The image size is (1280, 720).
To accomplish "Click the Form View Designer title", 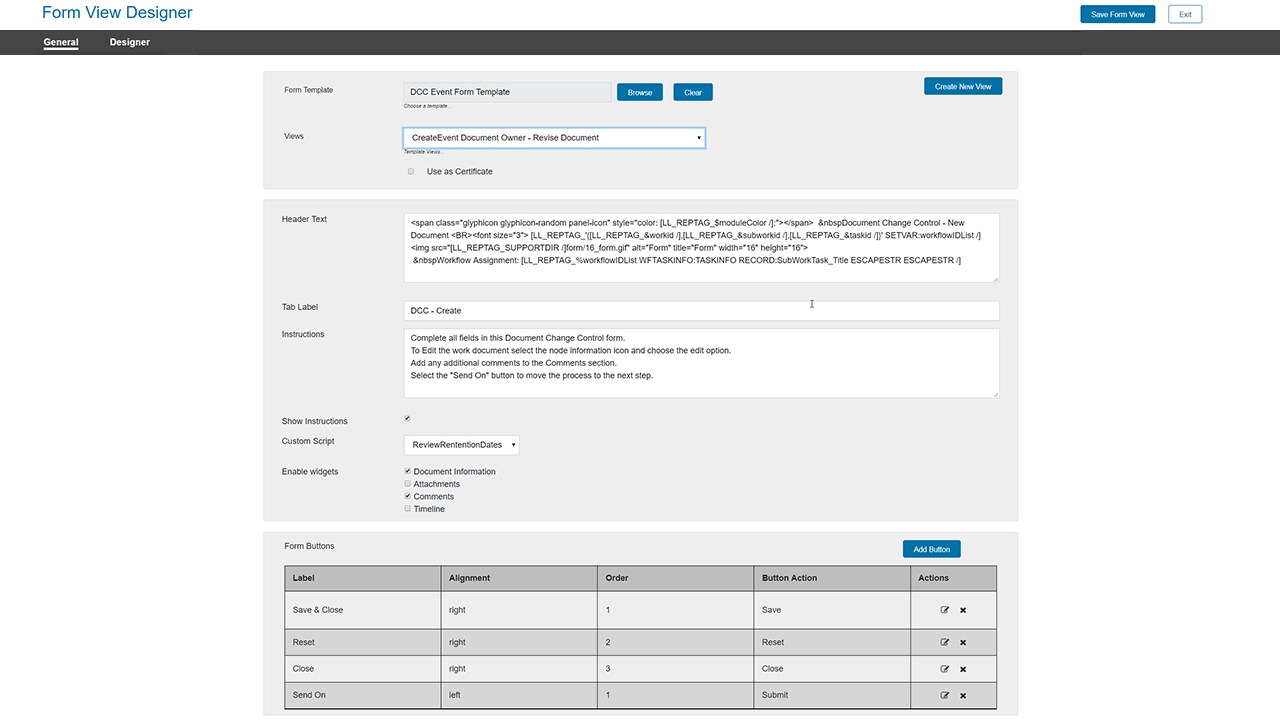I will point(117,13).
